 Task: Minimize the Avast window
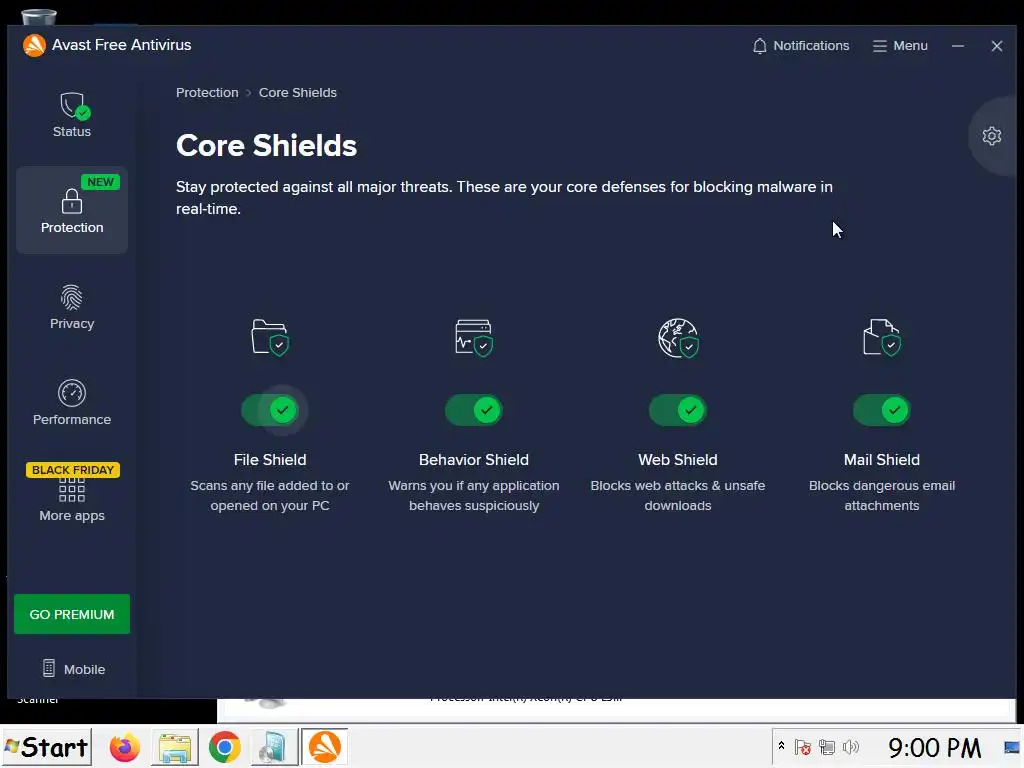pyautogui.click(x=957, y=46)
